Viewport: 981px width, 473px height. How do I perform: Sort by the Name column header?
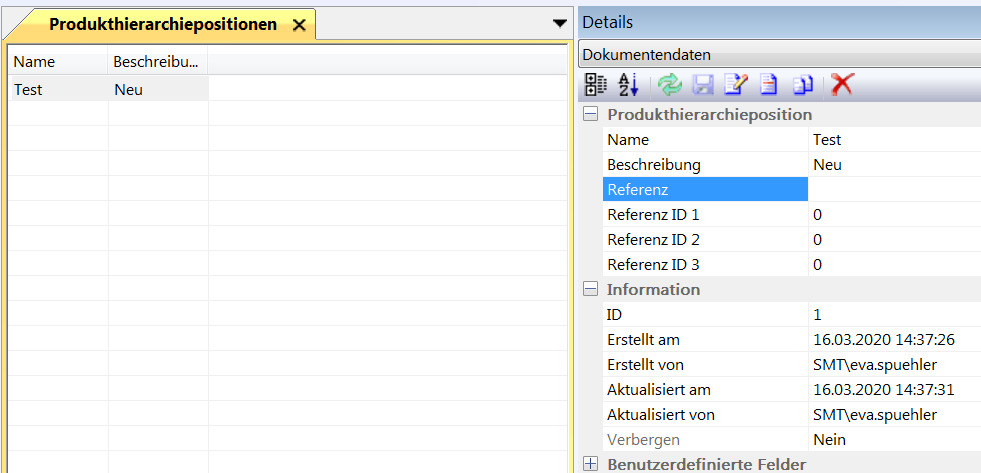coord(58,62)
